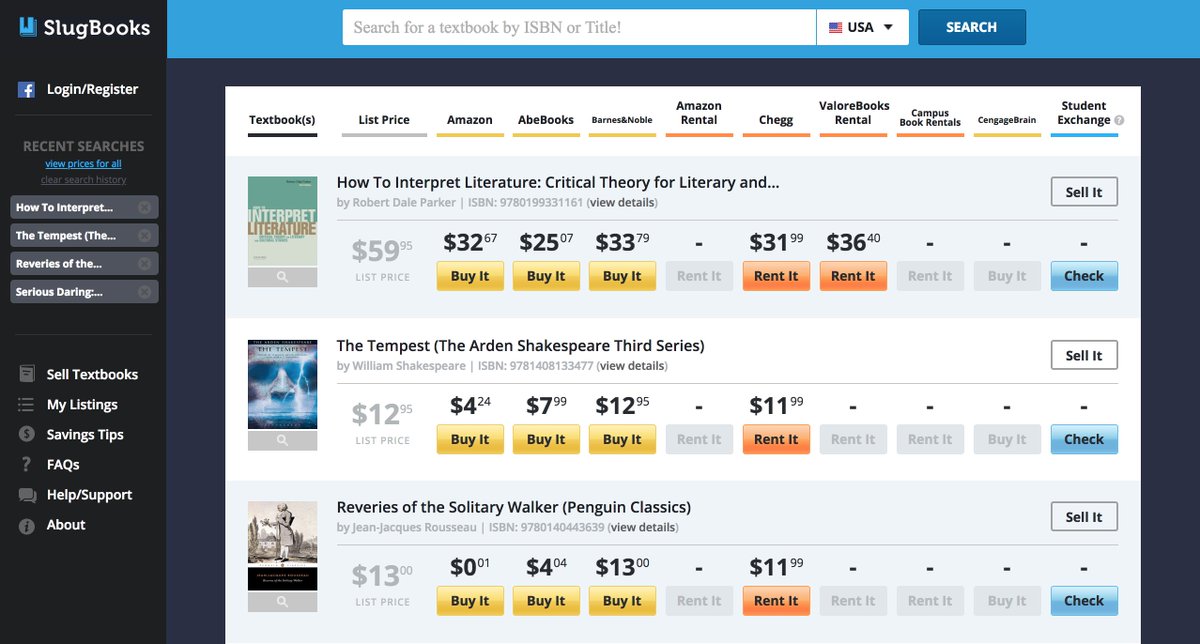Rent How To Interpret Literature from ValoreBooks $36.40
1200x644 pixels.
[x=853, y=276]
